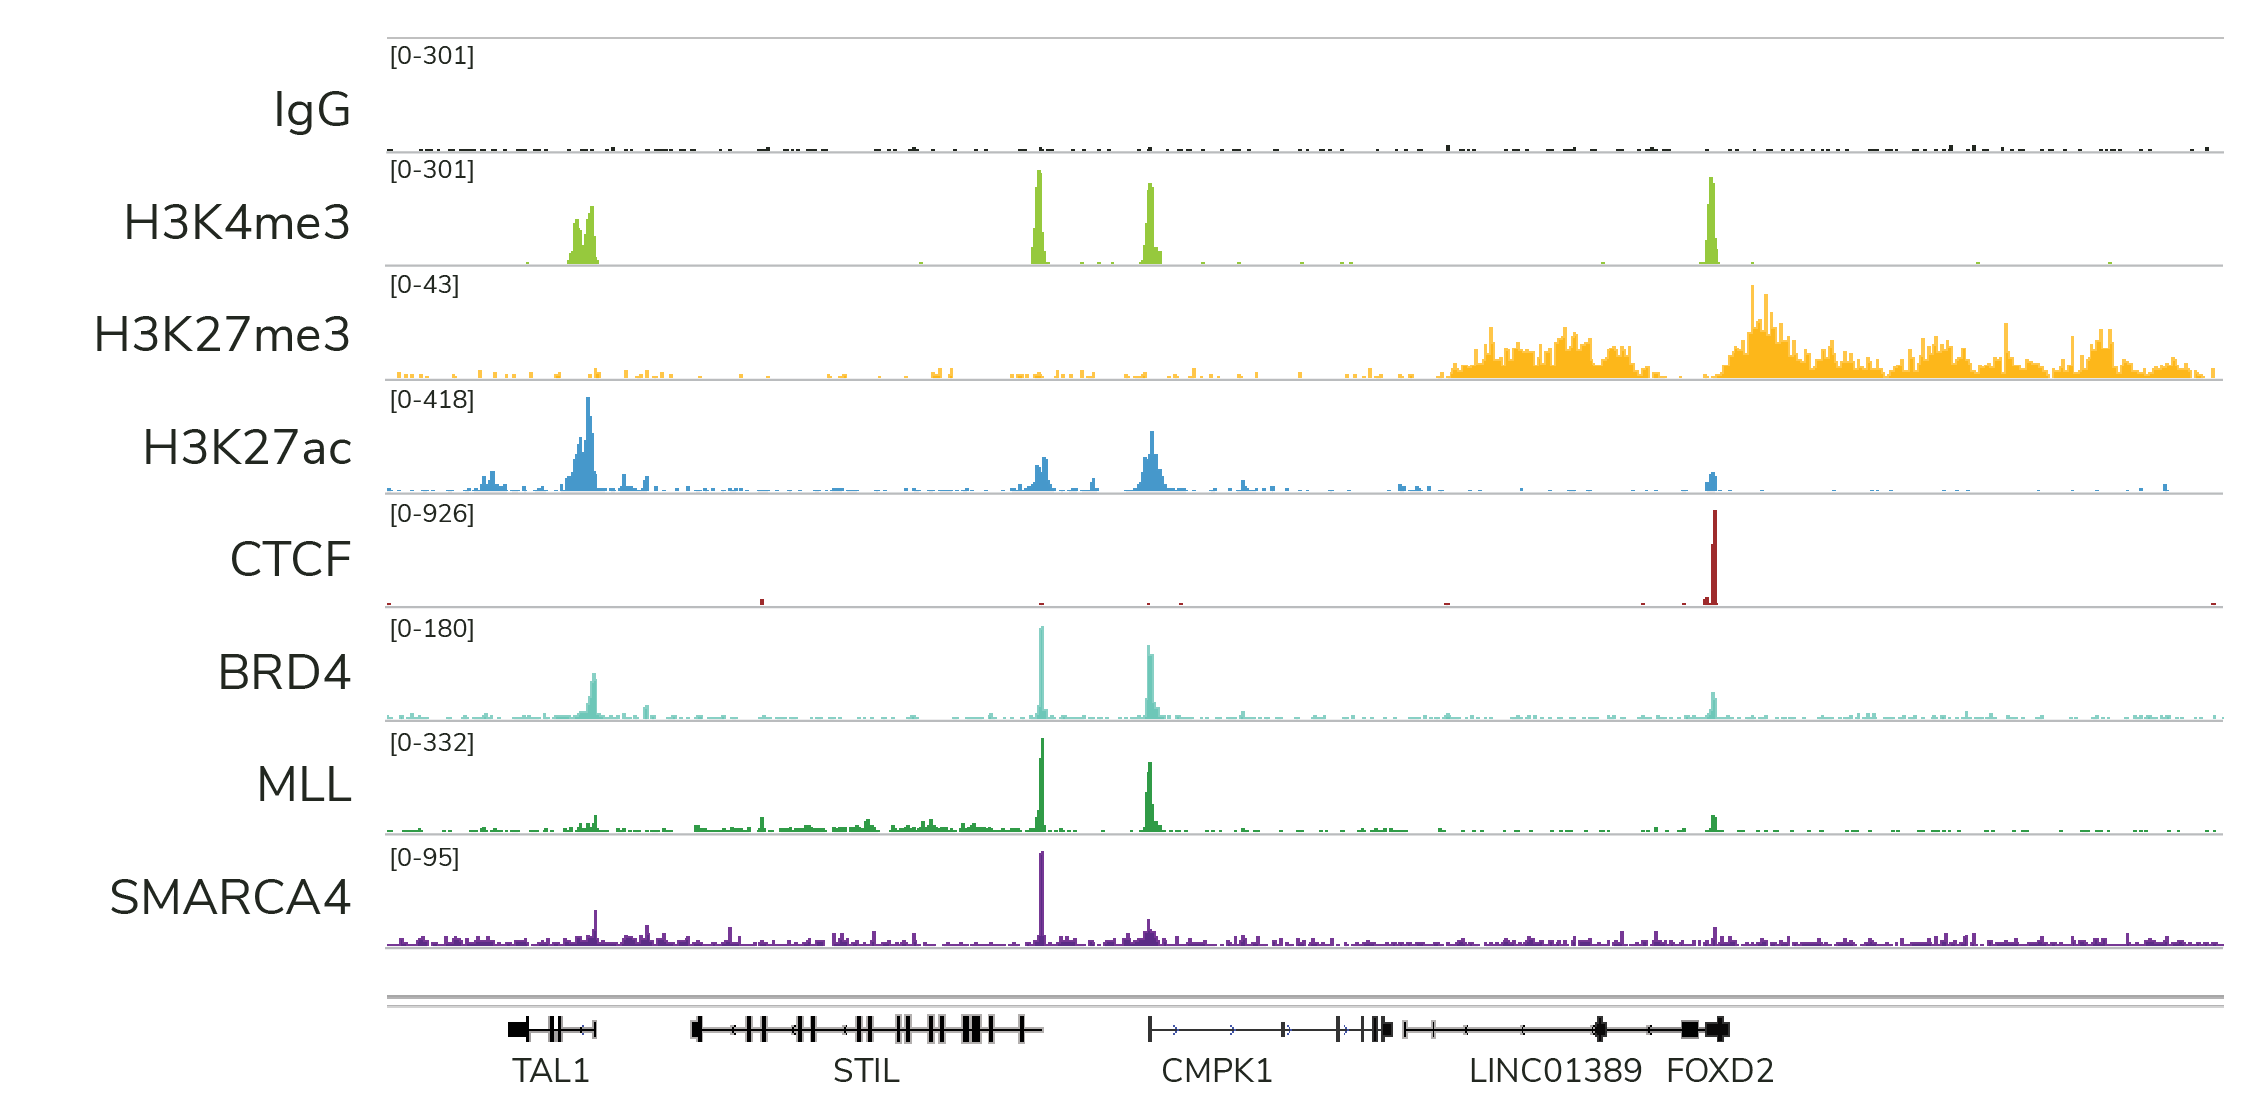Click the tallest blue H3K27ac peak
Screen dimensions: 2266x1107
pos(588,444)
